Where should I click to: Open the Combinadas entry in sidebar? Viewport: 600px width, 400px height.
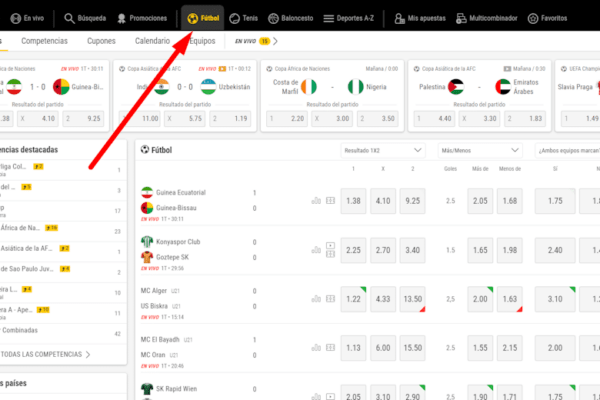[63, 333]
